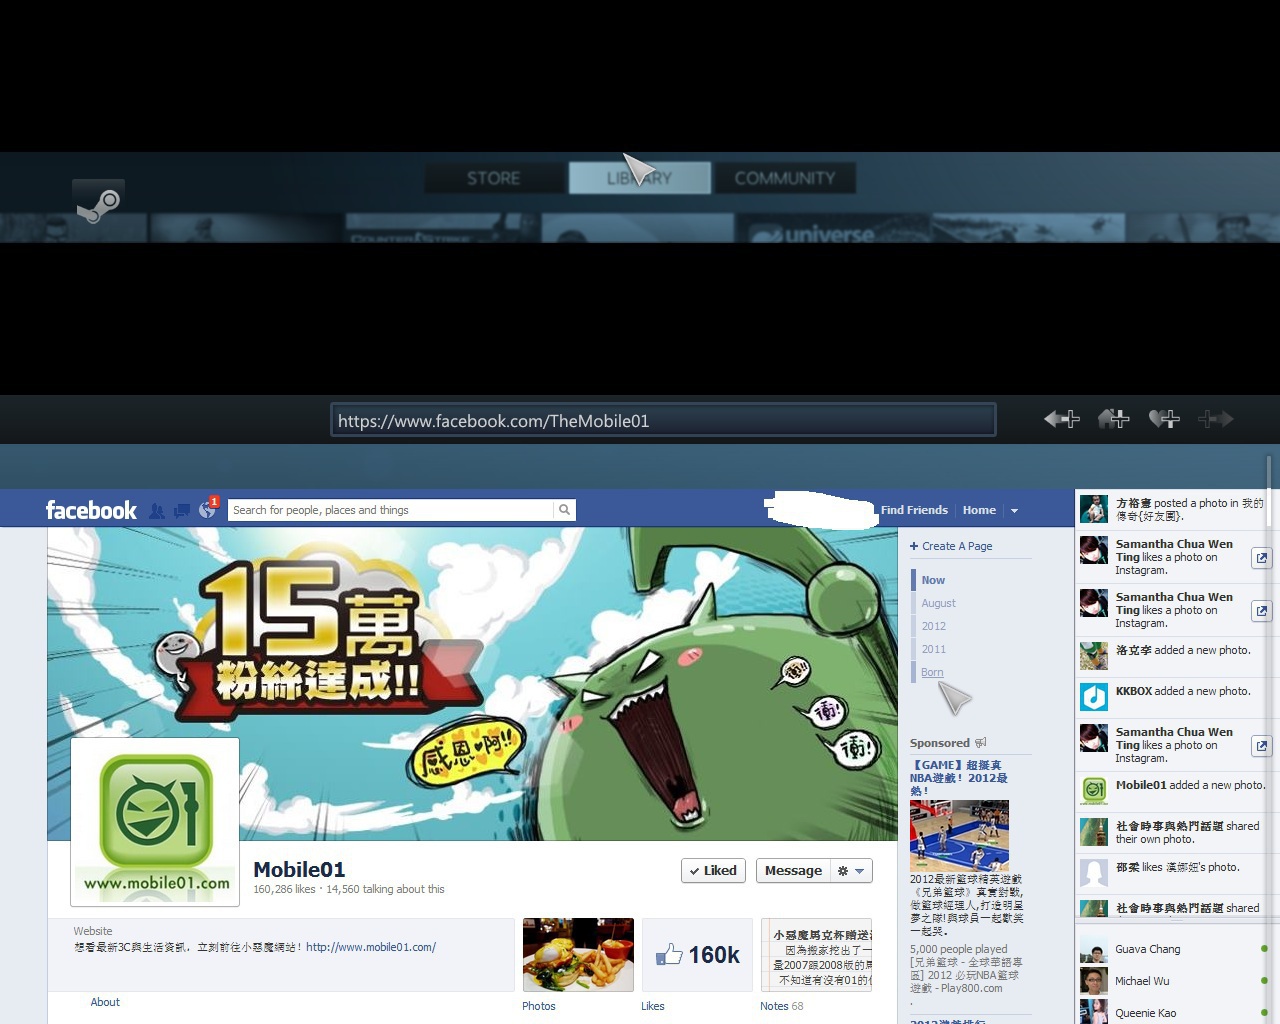
Task: Click the Notes 68 label
Action: (x=781, y=1006)
